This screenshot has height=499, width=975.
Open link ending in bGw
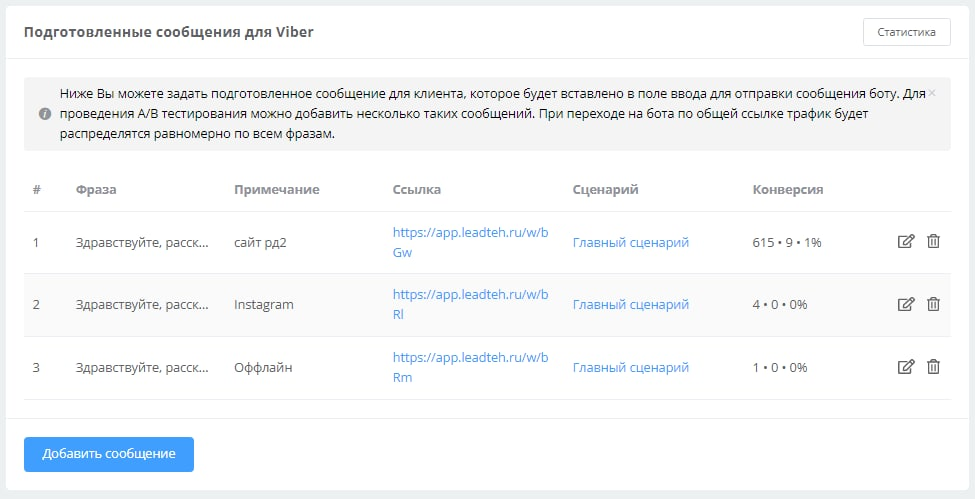point(470,242)
